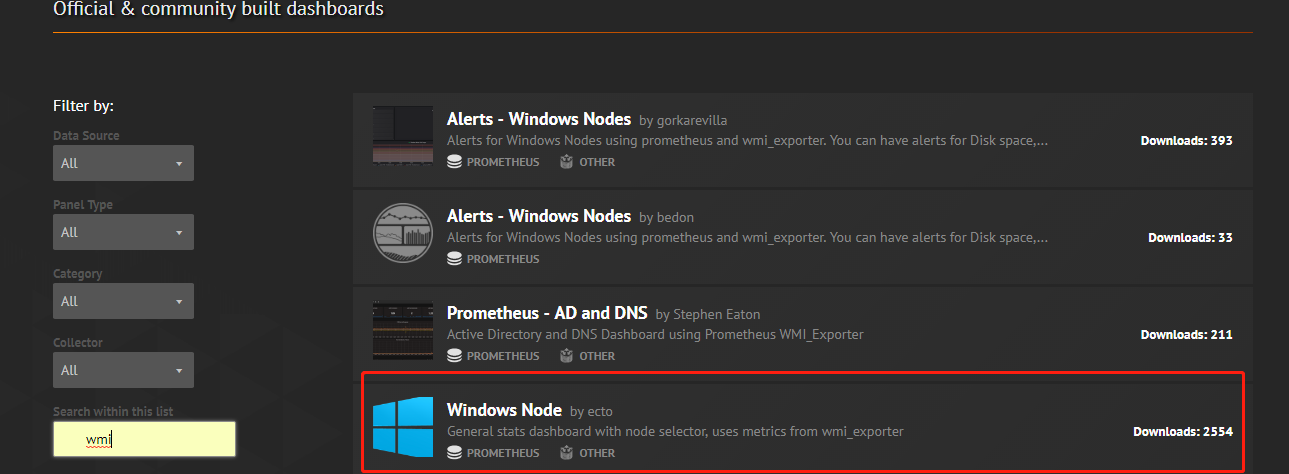
Task: Click Downloads: 33 count
Action: pos(1190,238)
